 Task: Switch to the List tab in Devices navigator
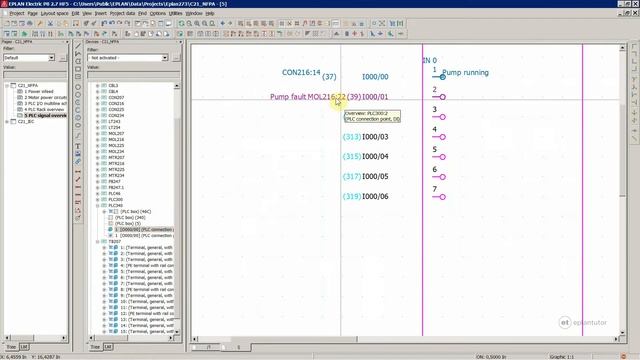click(108, 347)
